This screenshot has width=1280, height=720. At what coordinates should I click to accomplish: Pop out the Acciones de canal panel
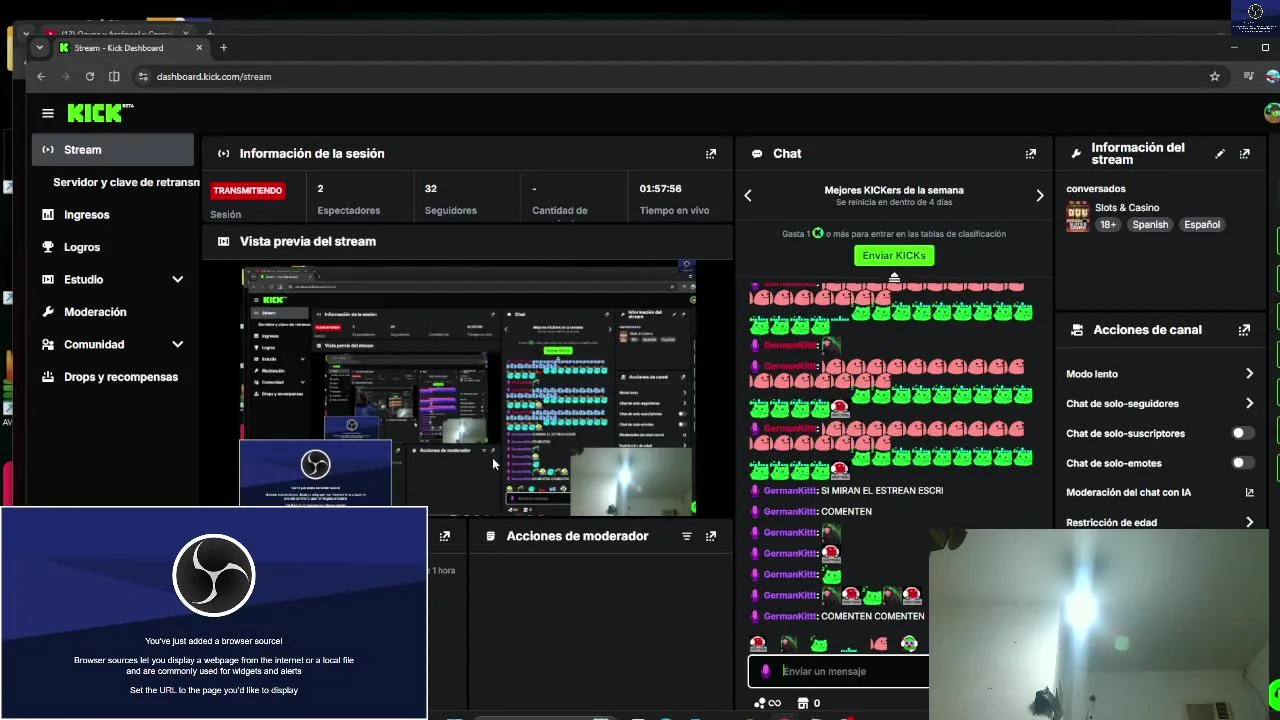pyautogui.click(x=1245, y=330)
